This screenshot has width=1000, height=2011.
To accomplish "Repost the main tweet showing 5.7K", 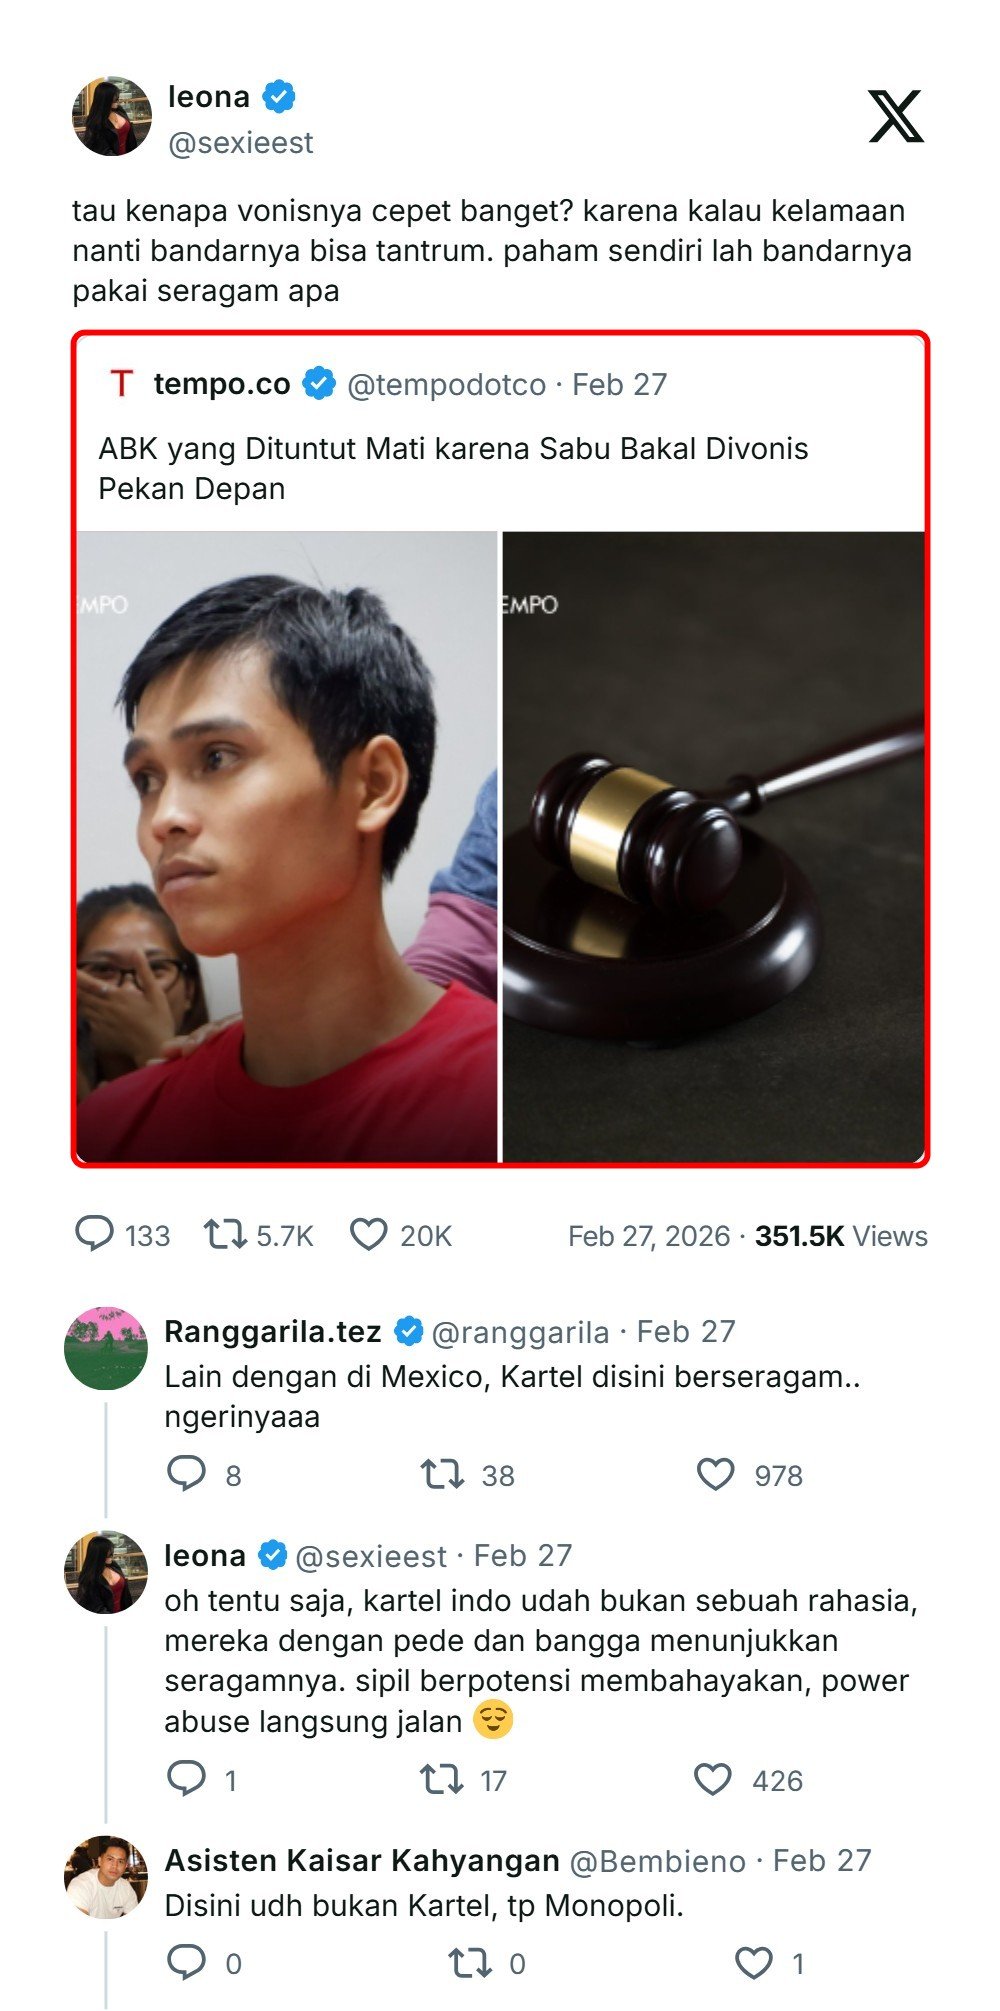I will 225,1235.
